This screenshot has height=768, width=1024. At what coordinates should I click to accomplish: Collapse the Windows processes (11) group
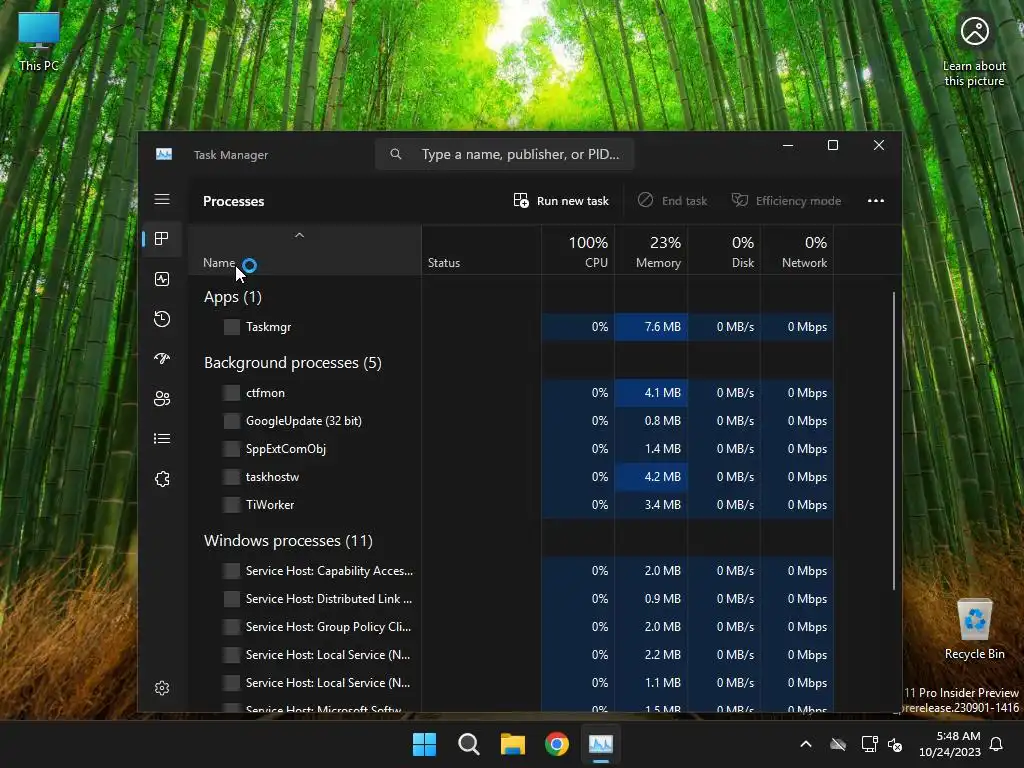(x=288, y=541)
